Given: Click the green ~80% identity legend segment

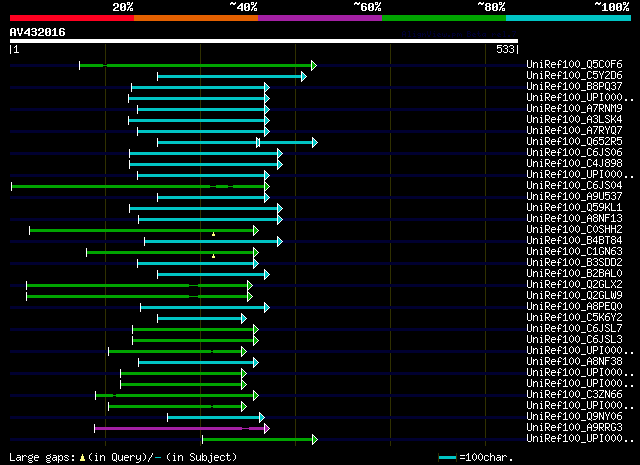Looking at the screenshot, I should coord(444,18).
